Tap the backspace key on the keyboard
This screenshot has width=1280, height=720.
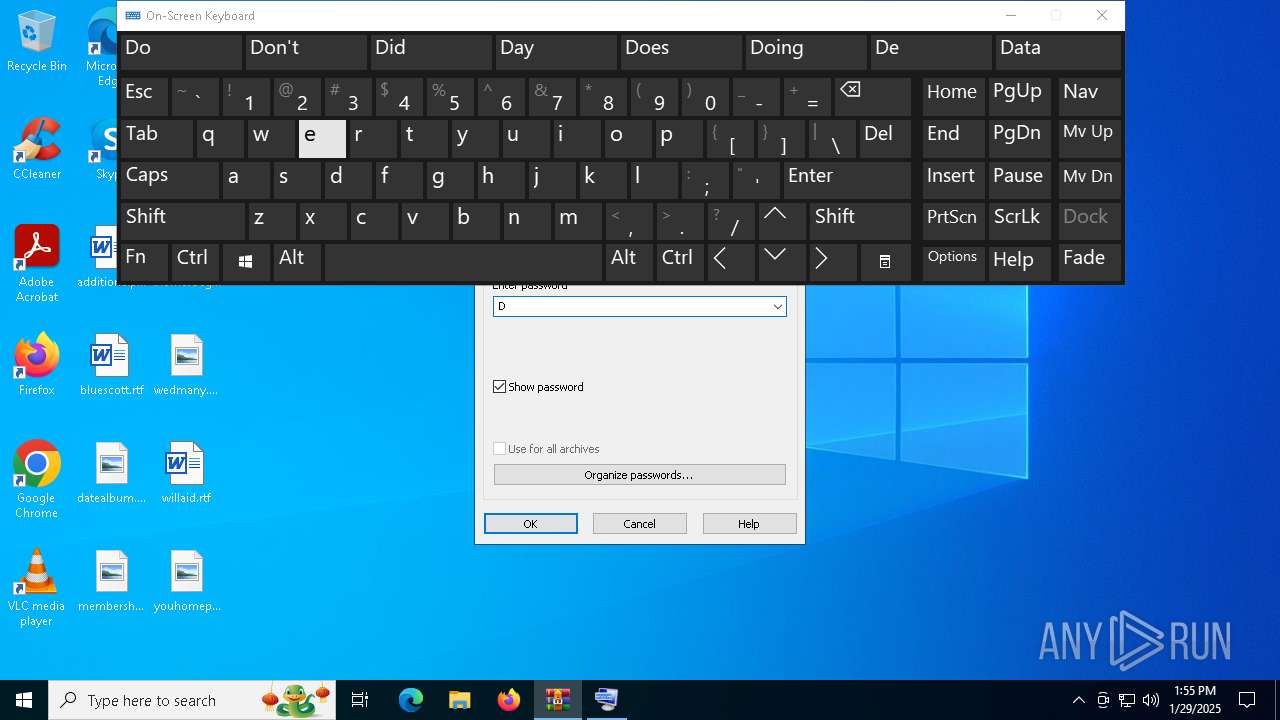pyautogui.click(x=872, y=97)
